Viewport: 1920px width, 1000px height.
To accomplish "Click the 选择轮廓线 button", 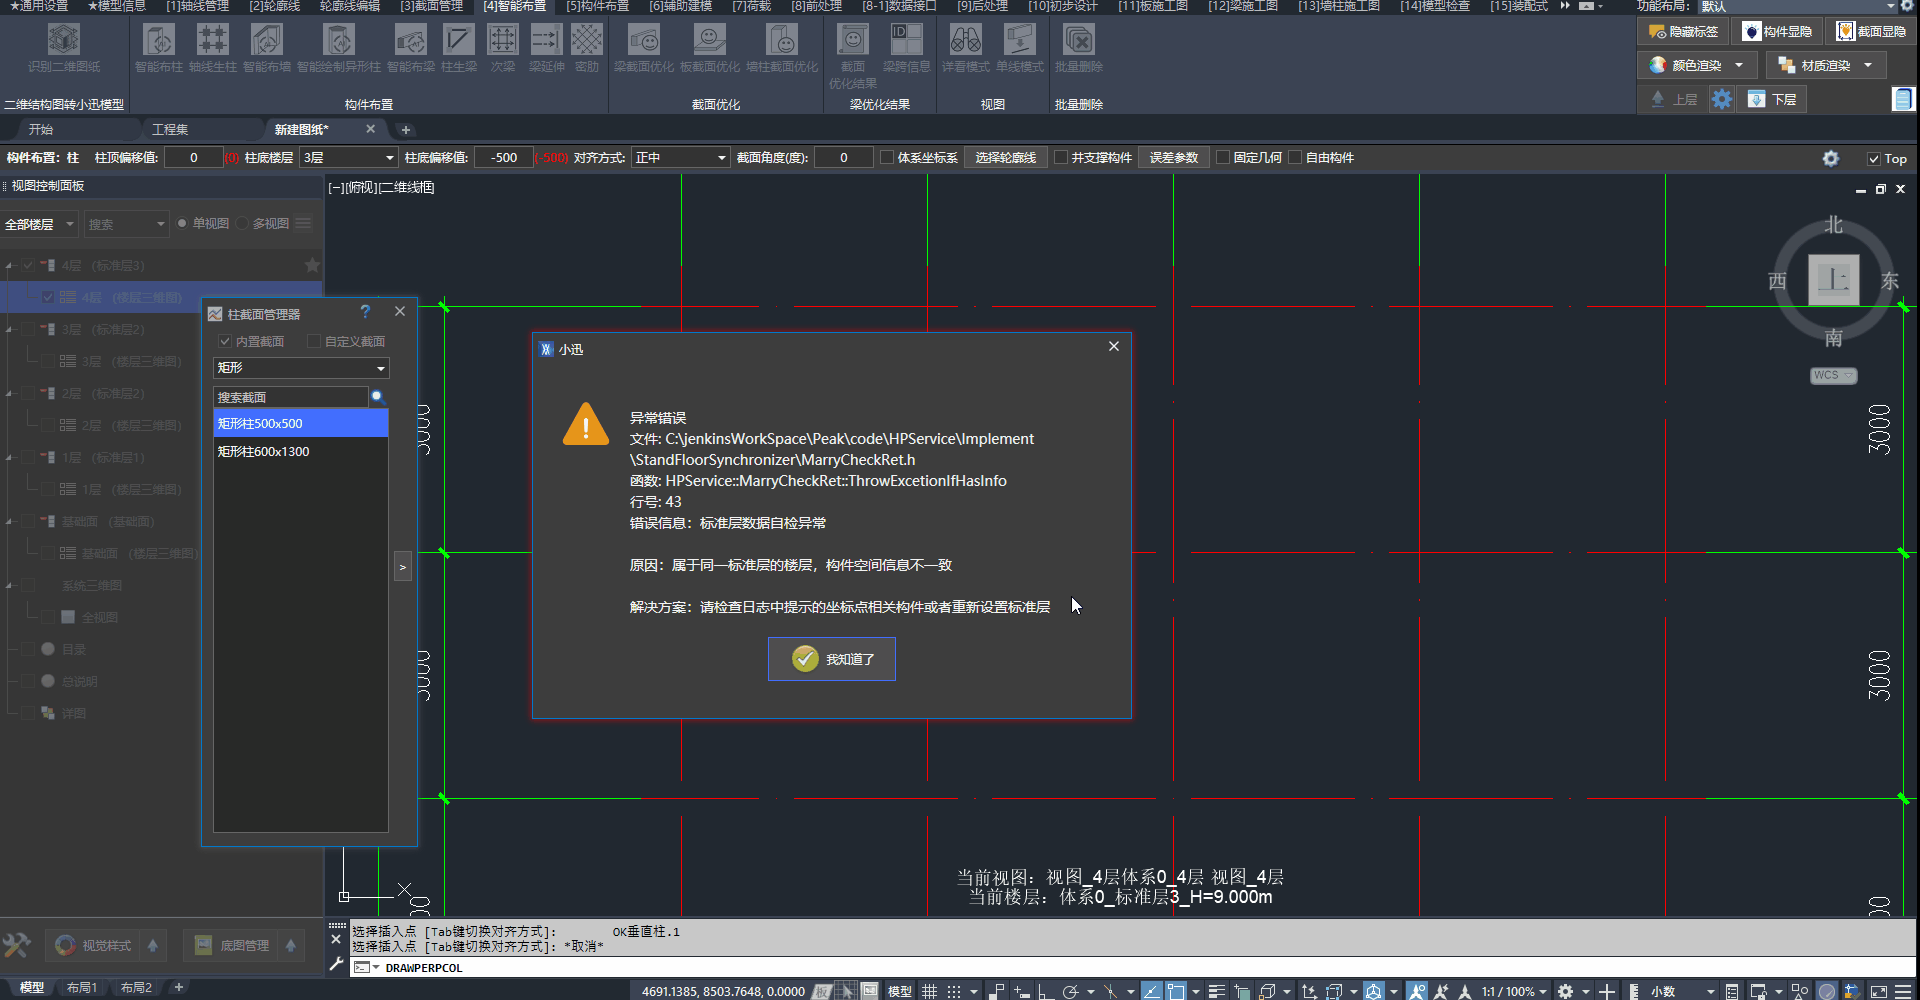I will coord(1005,158).
